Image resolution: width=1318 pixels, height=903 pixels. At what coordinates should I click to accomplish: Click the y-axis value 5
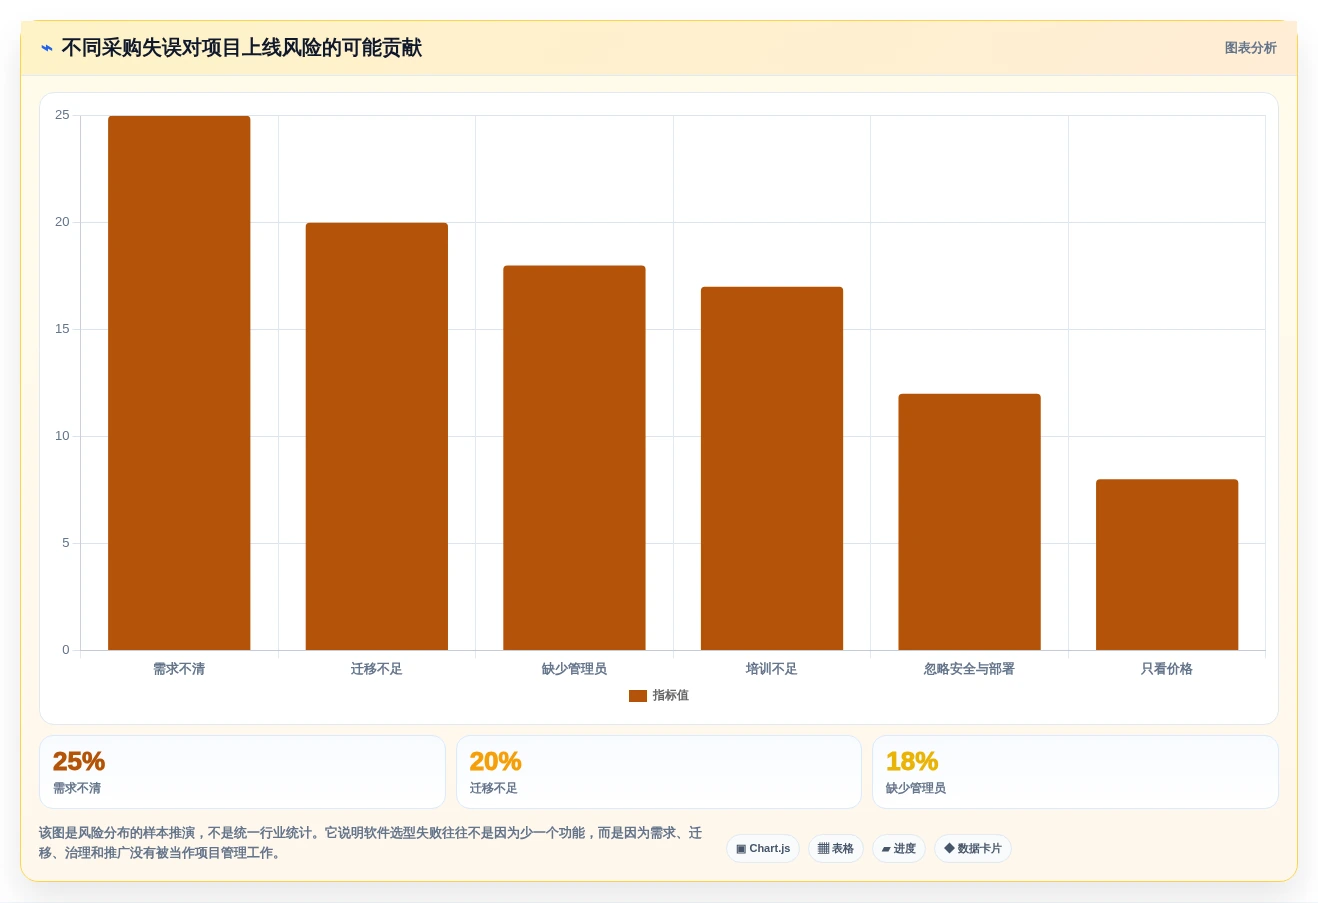[66, 543]
